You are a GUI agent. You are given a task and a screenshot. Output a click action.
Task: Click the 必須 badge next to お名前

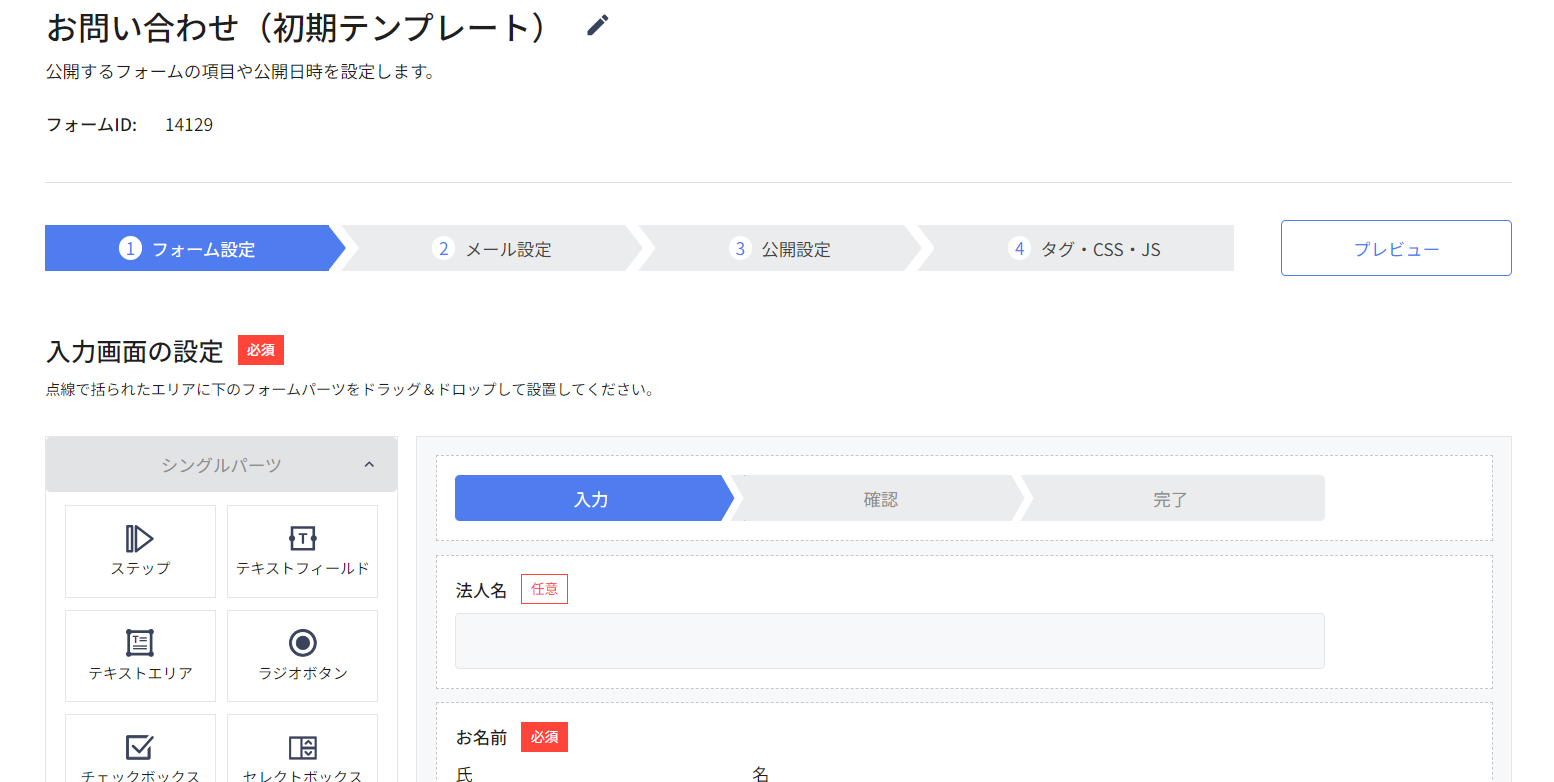pyautogui.click(x=544, y=738)
